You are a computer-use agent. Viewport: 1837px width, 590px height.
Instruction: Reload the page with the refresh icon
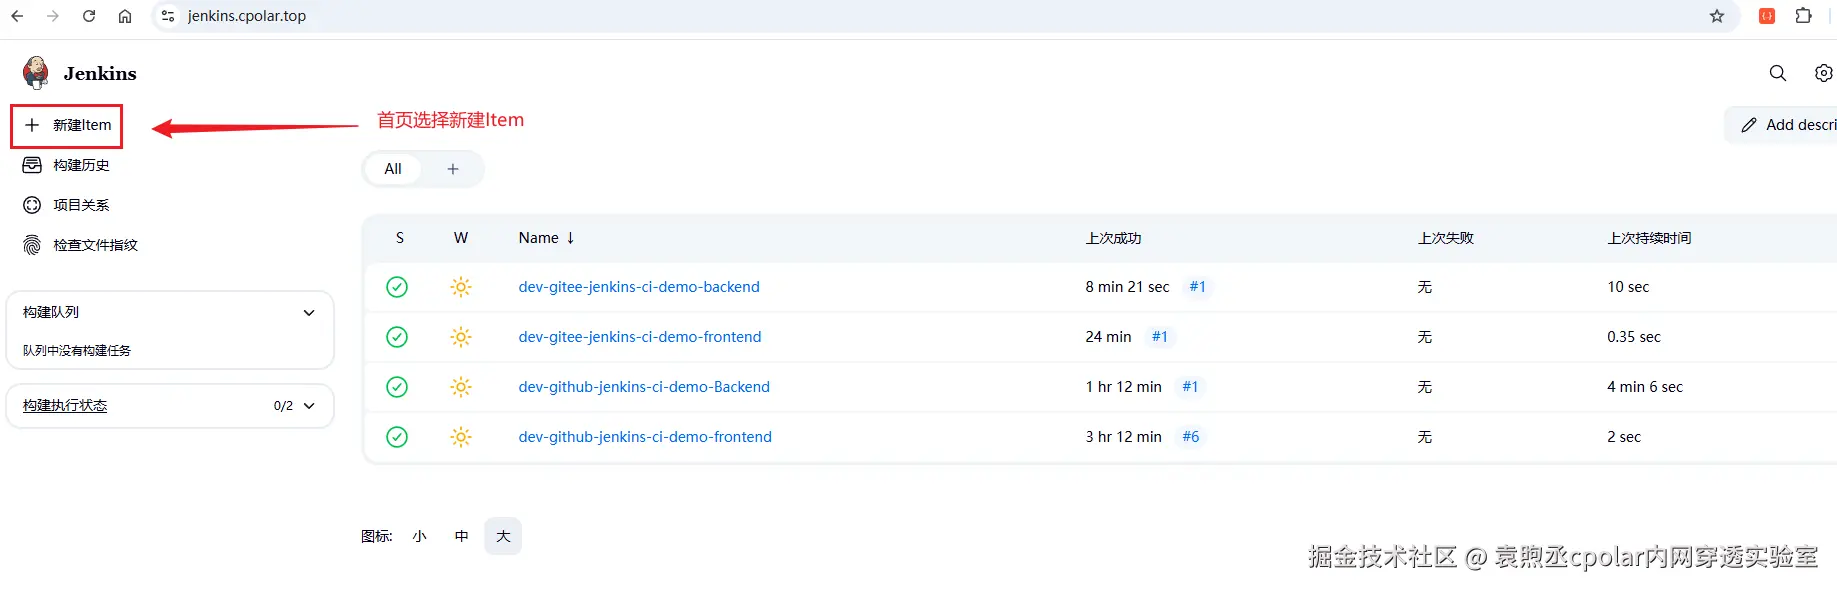pos(89,16)
